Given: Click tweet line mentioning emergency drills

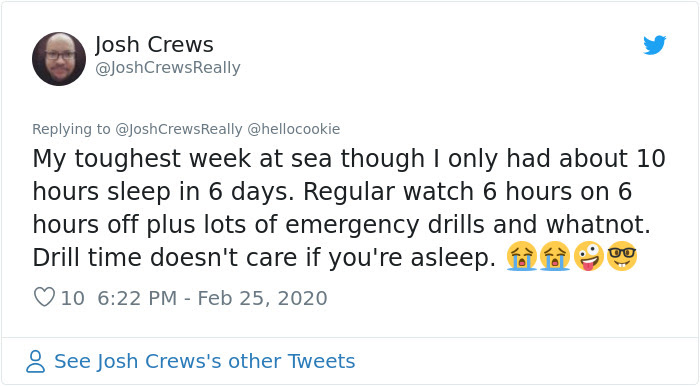Looking at the screenshot, I should (x=342, y=224).
